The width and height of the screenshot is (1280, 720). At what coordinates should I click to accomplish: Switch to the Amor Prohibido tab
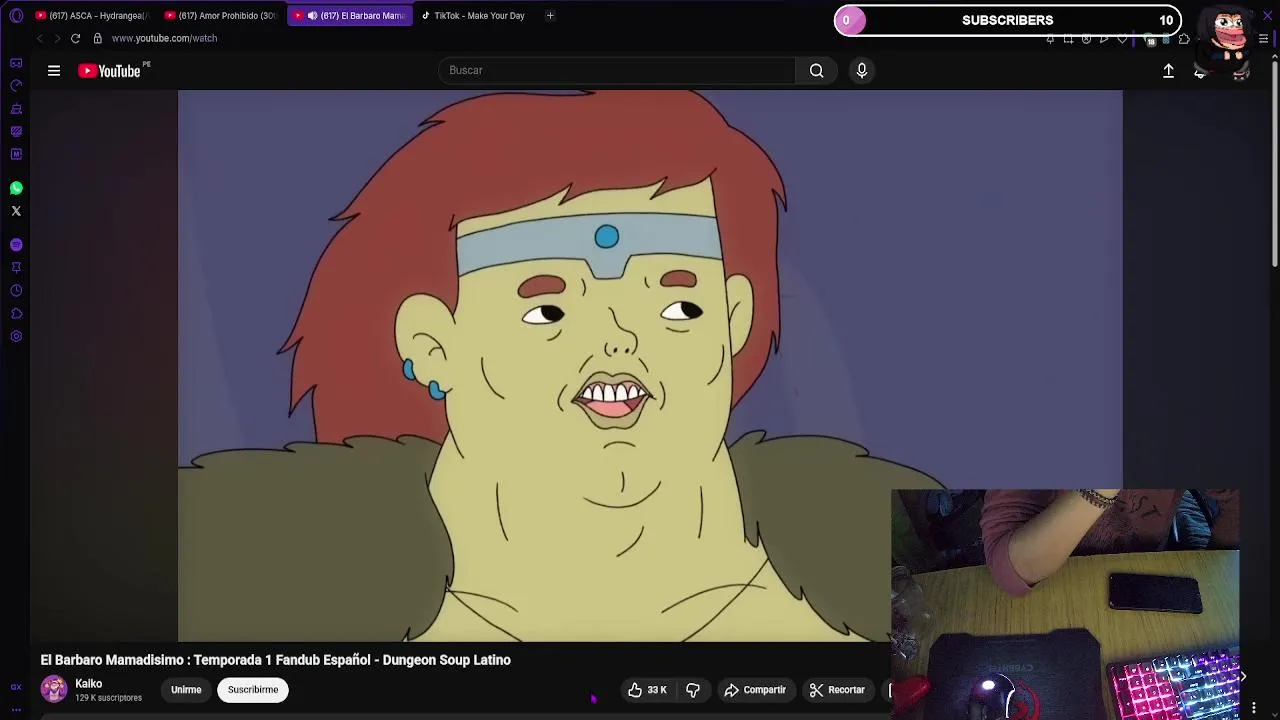pyautogui.click(x=220, y=16)
